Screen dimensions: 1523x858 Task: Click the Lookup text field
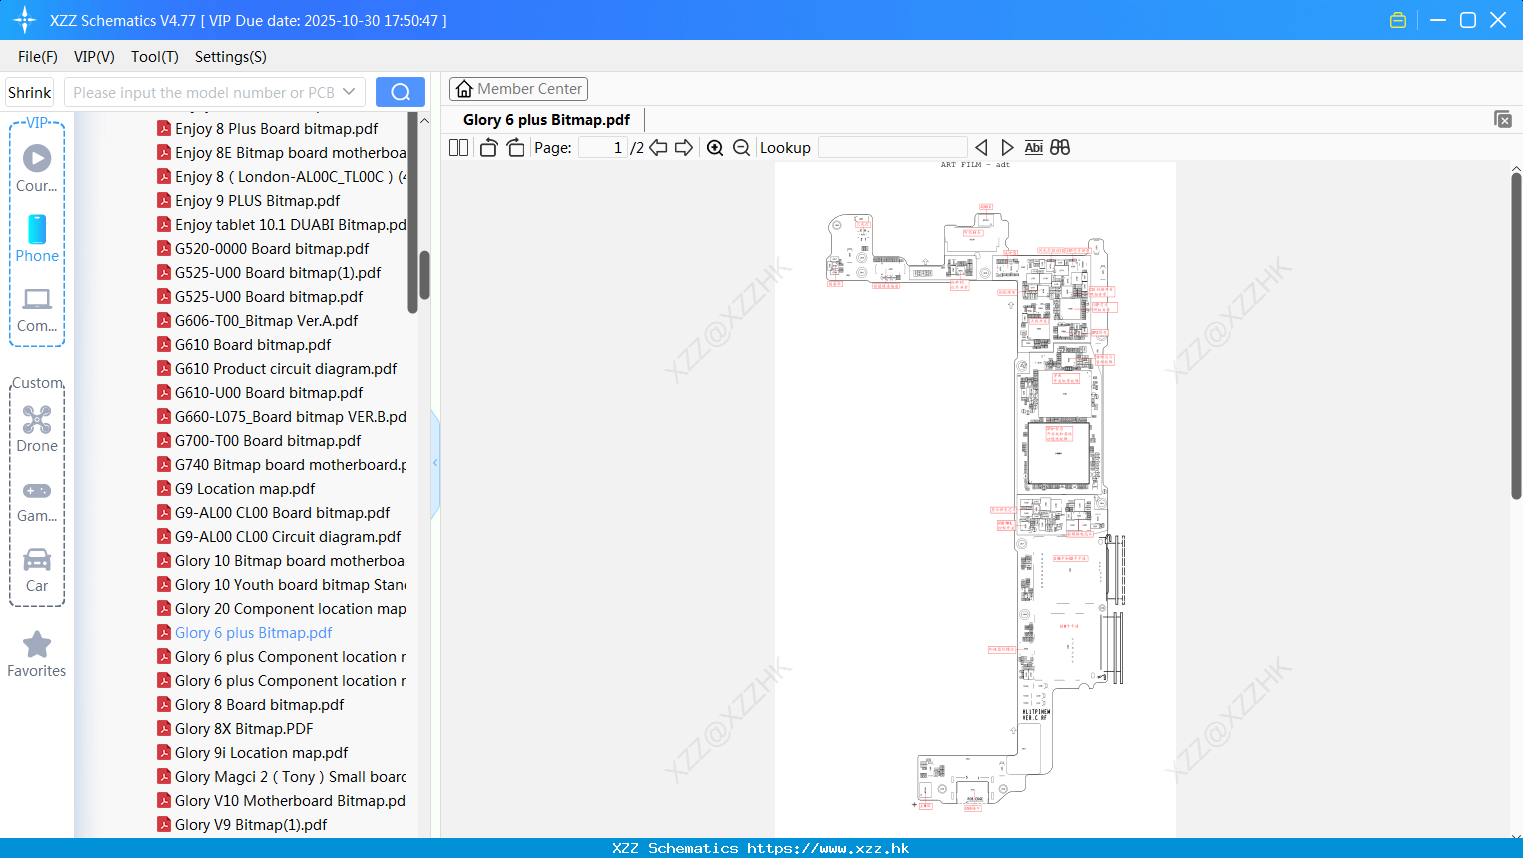tap(892, 148)
